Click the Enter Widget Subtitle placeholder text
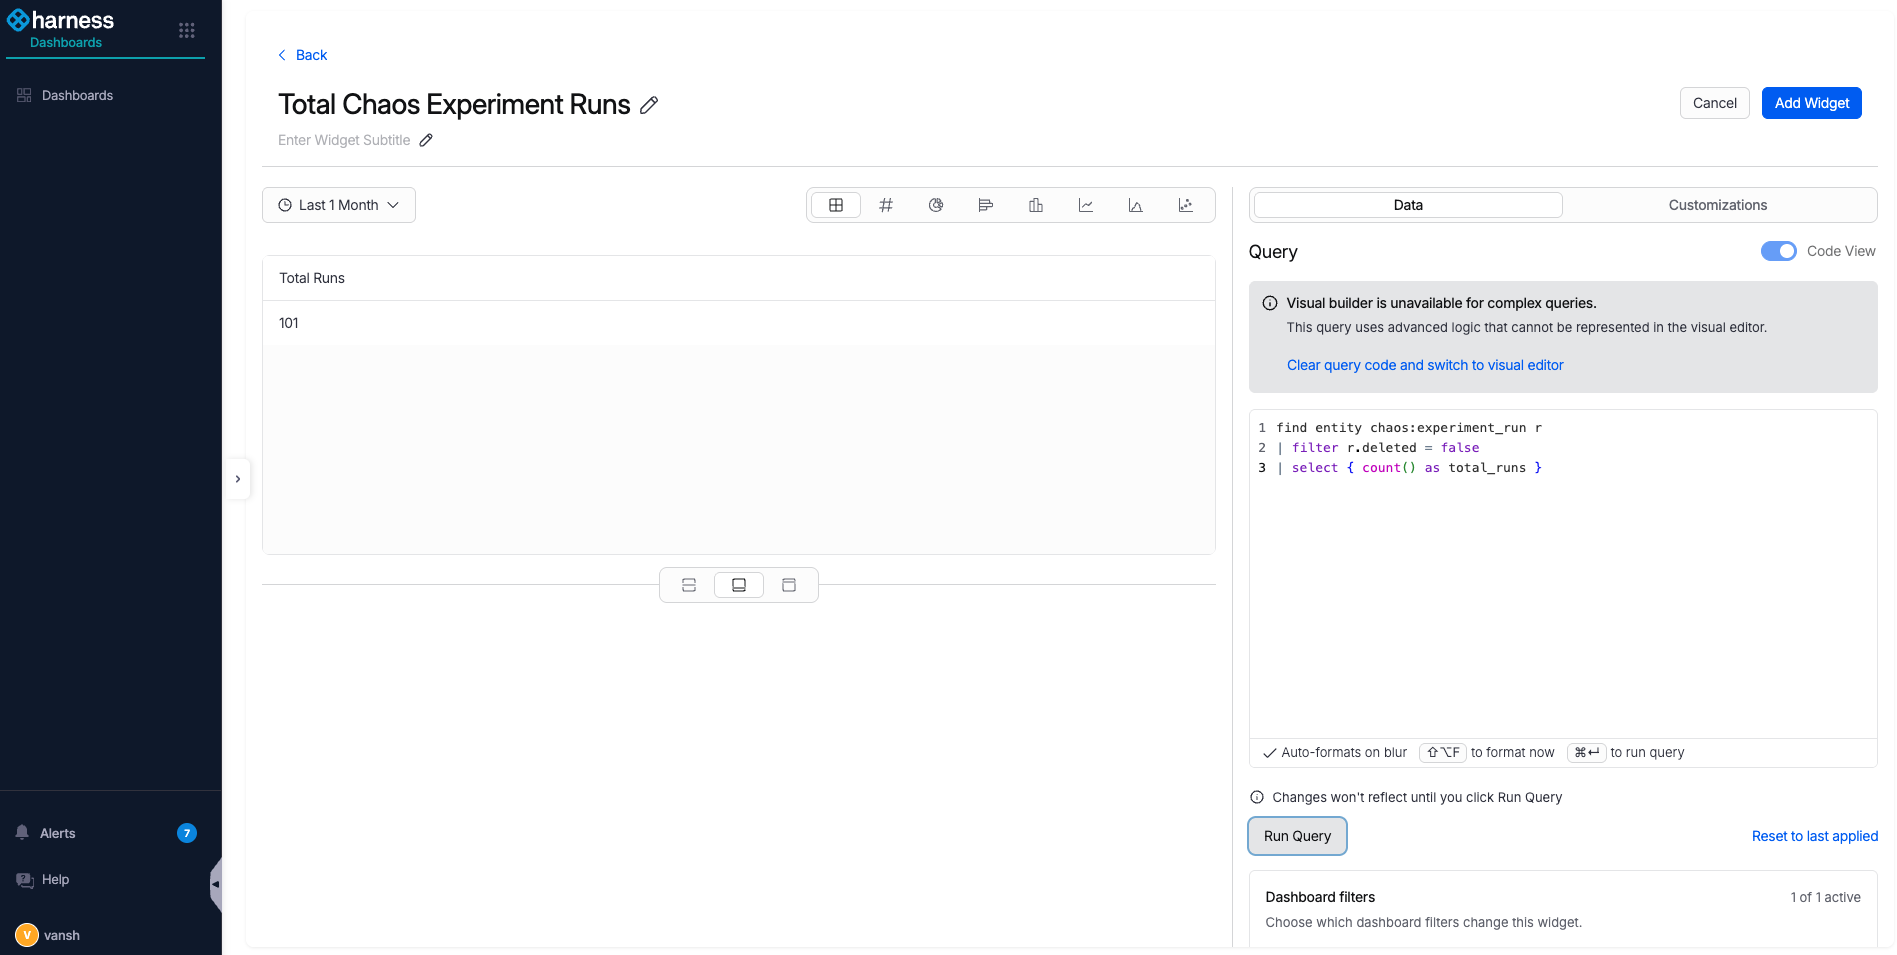 tap(344, 140)
